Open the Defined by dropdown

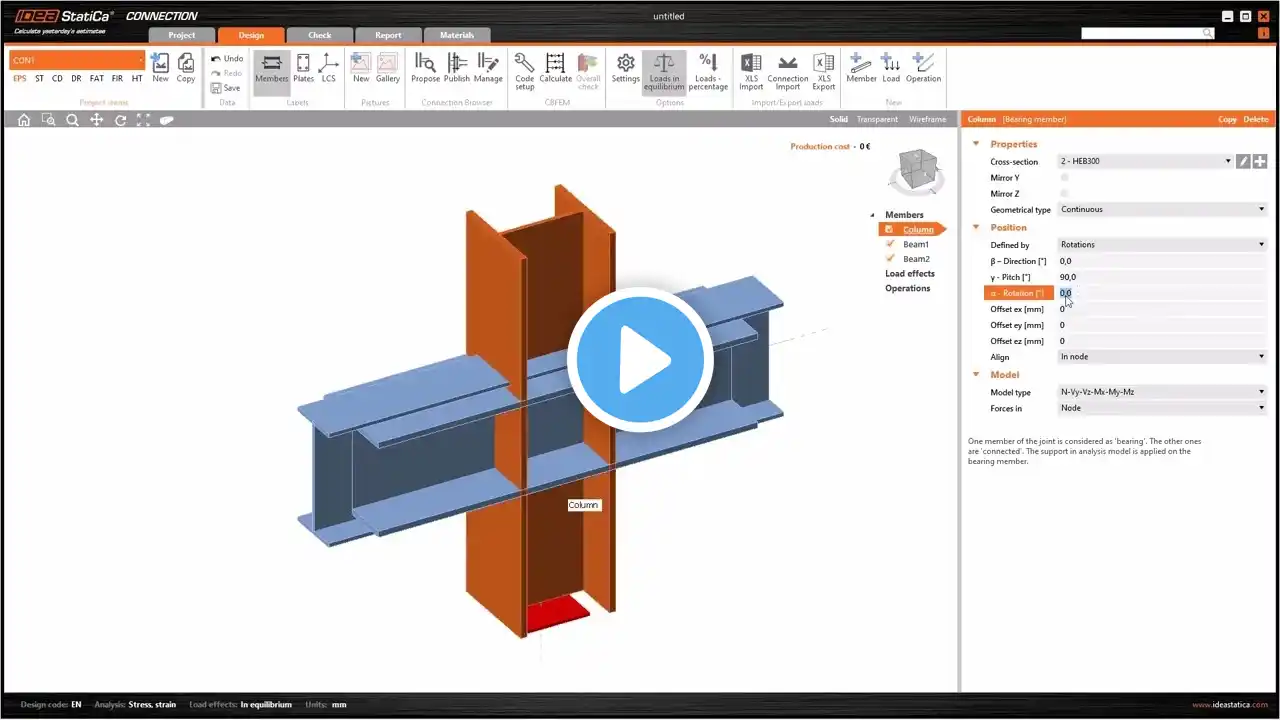pyautogui.click(x=1162, y=244)
